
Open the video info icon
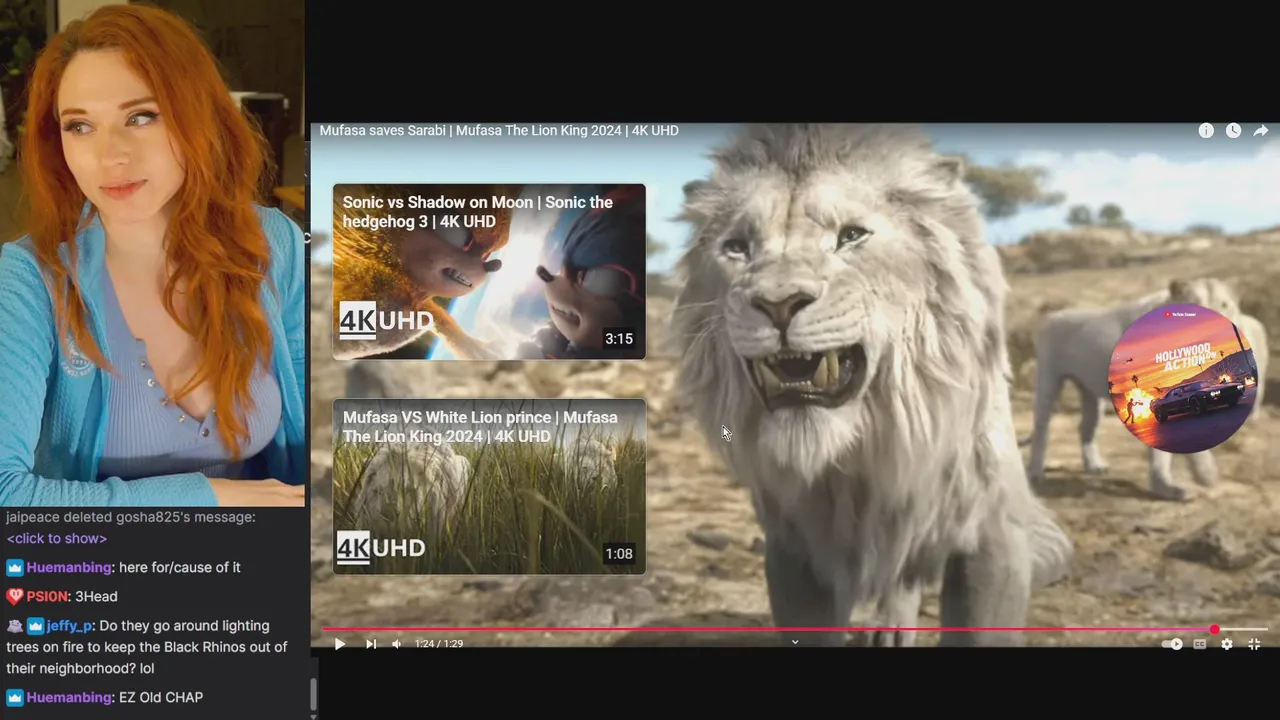pyautogui.click(x=1206, y=131)
